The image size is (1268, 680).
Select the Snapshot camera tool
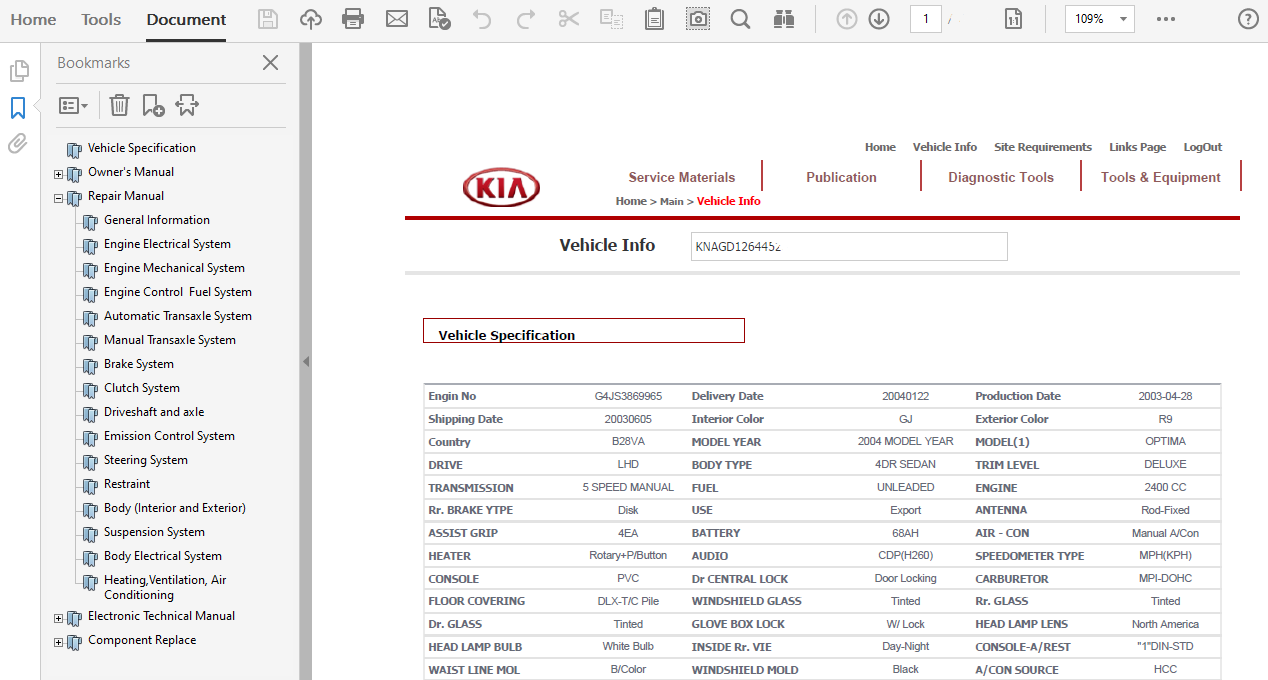click(x=697, y=19)
